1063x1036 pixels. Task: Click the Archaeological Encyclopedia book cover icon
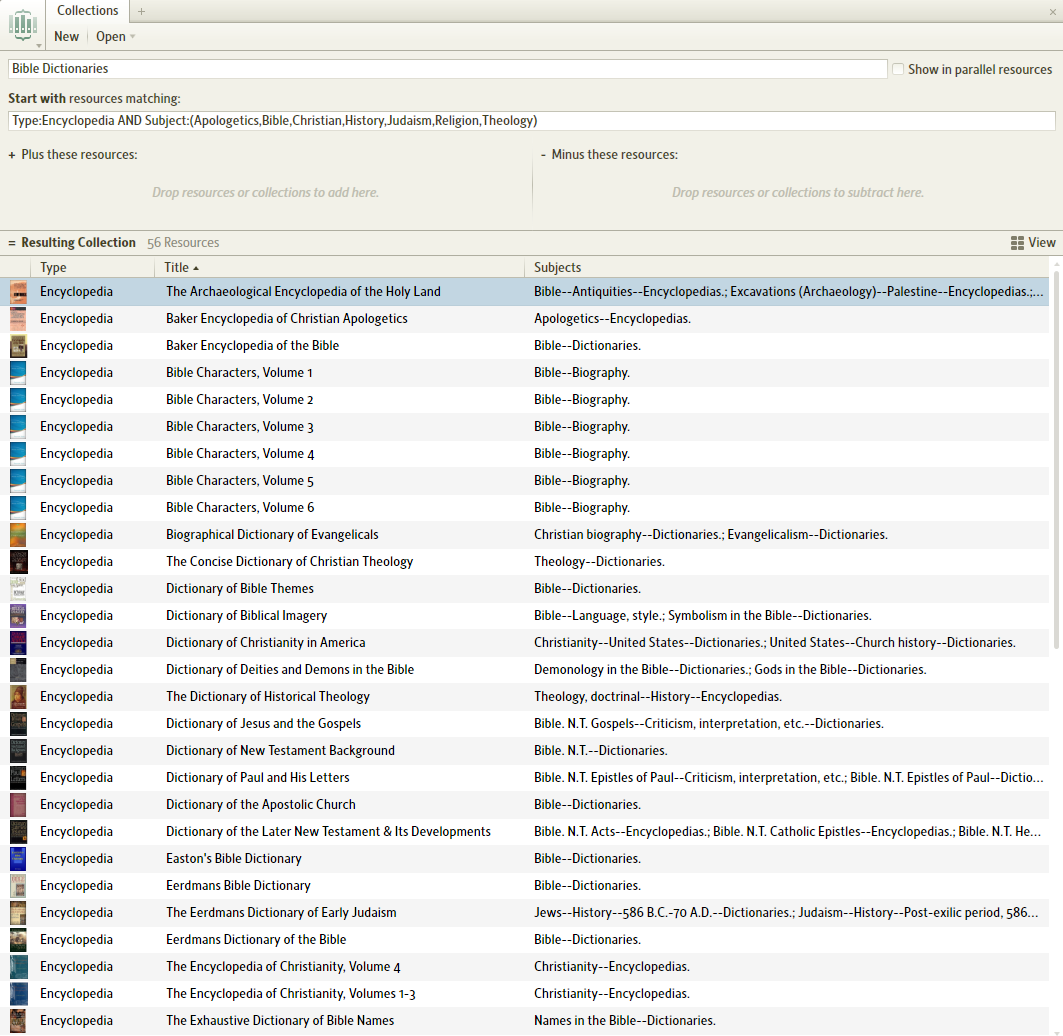tap(18, 292)
